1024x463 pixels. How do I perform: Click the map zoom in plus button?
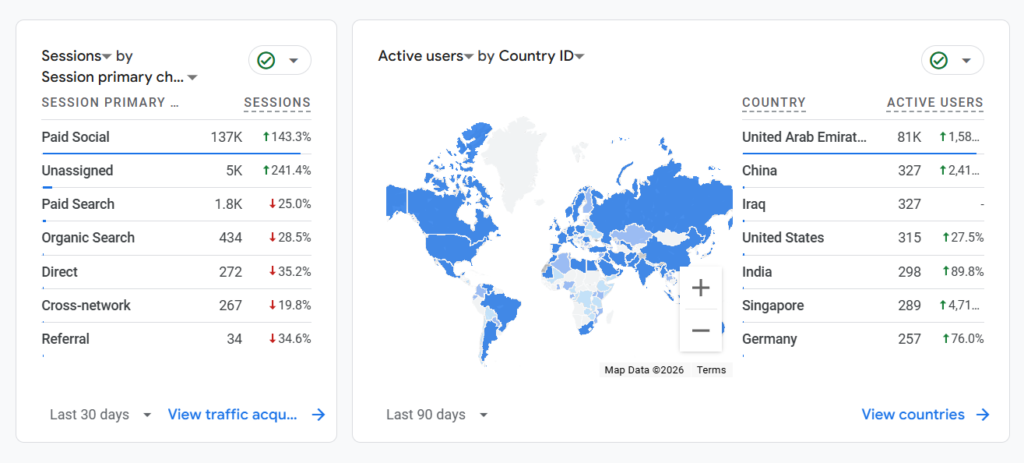pyautogui.click(x=701, y=288)
